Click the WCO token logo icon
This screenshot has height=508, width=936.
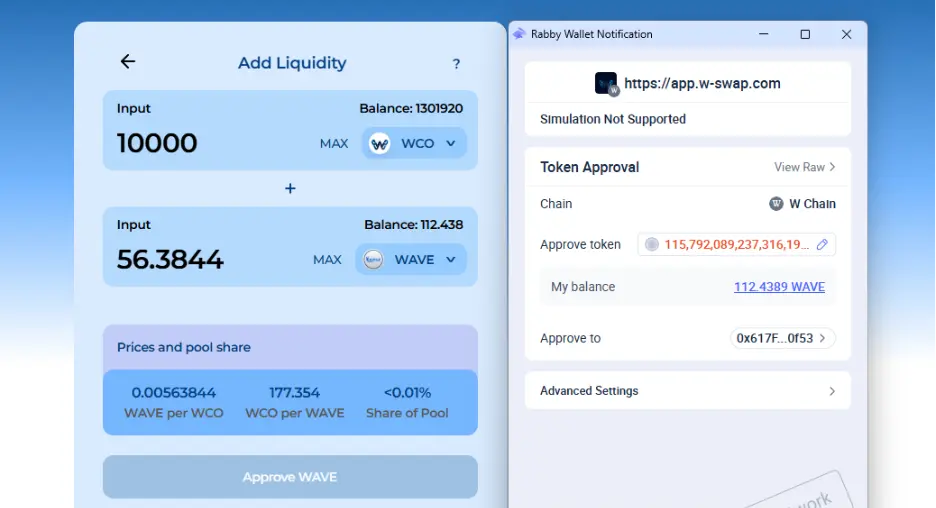click(379, 143)
